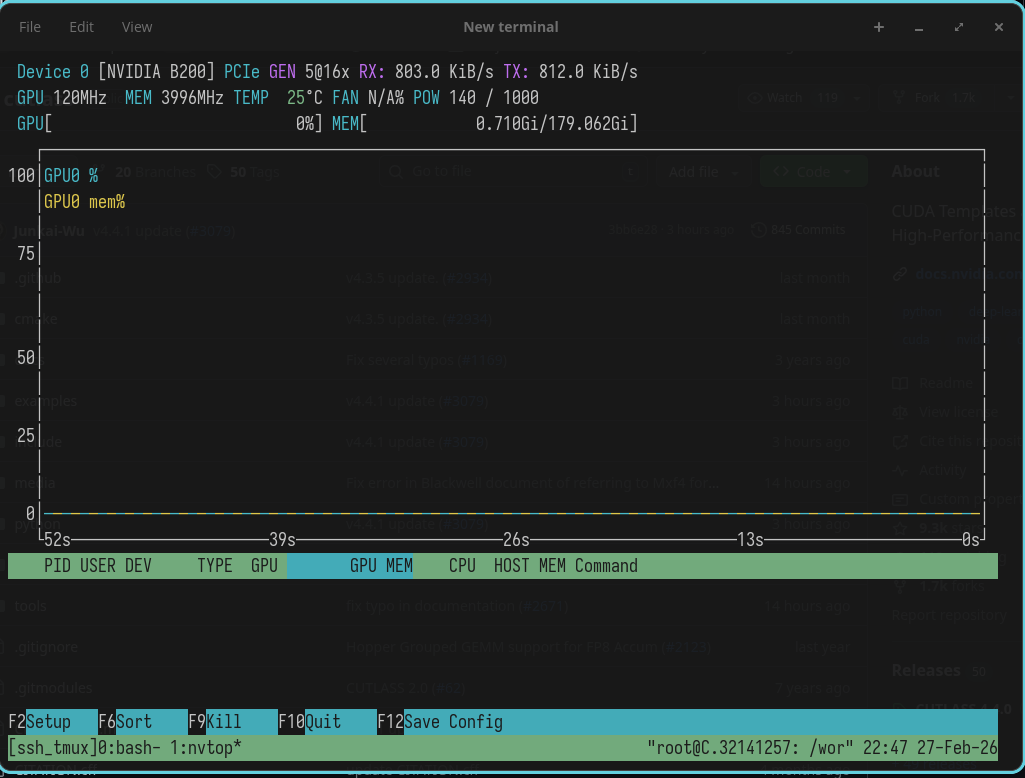Open the Edit menu
Screen dimensions: 1025x778
82,27
